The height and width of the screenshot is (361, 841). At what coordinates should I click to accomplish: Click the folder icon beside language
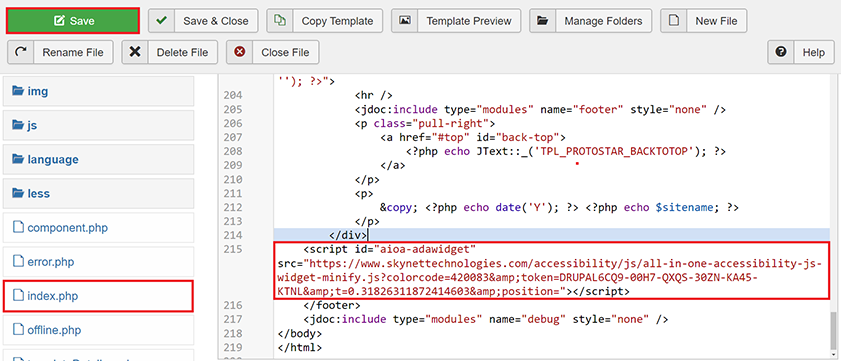click(18, 159)
